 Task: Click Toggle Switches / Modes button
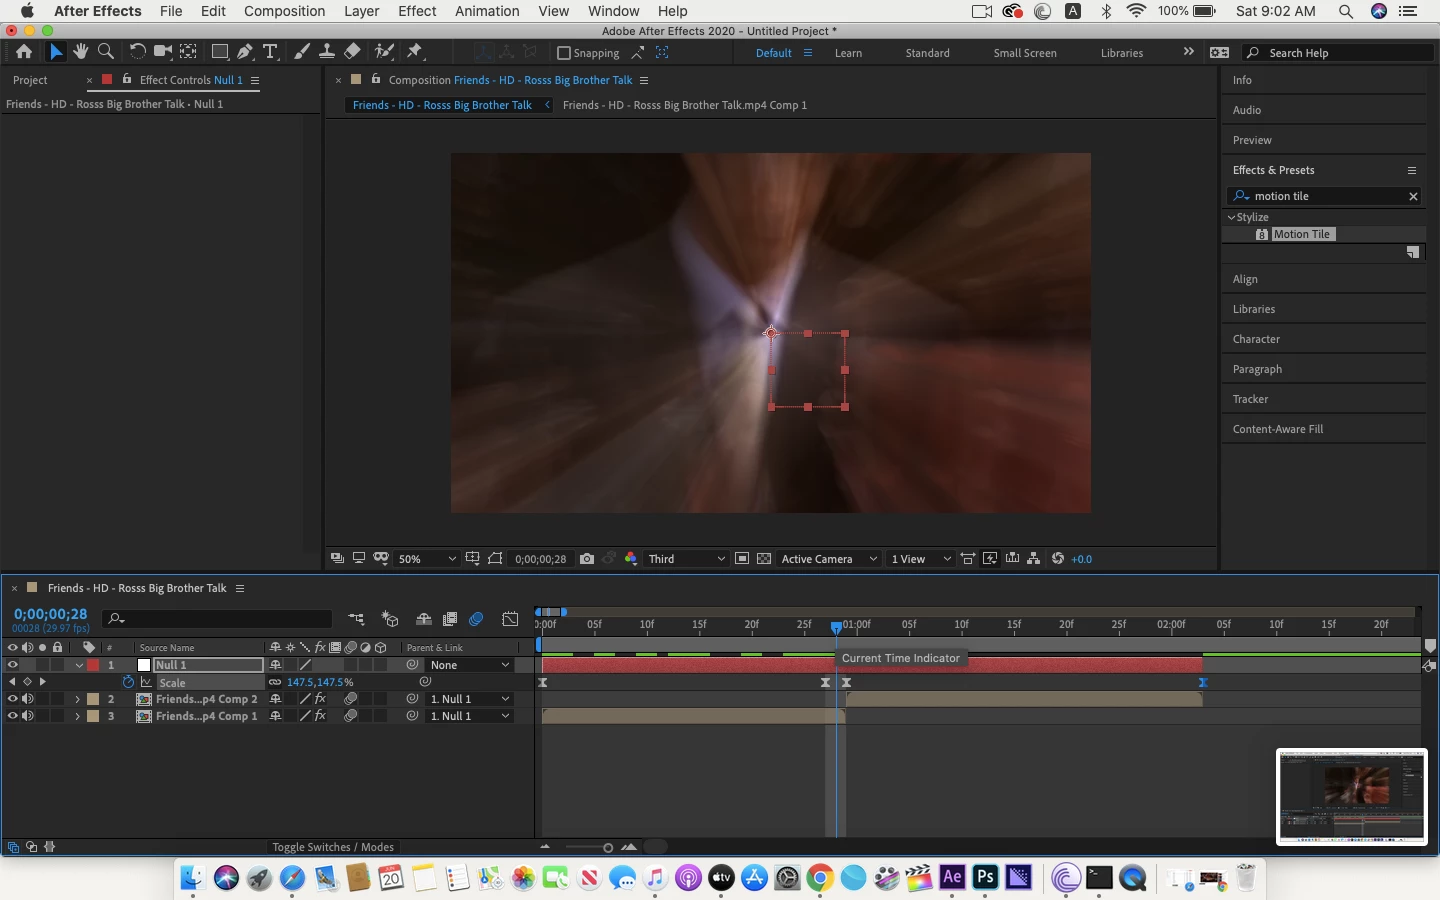tap(333, 847)
